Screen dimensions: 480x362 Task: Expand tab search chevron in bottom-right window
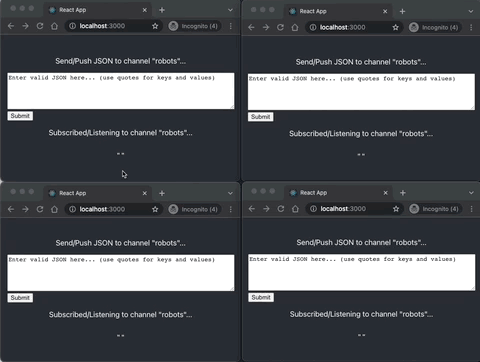click(471, 193)
